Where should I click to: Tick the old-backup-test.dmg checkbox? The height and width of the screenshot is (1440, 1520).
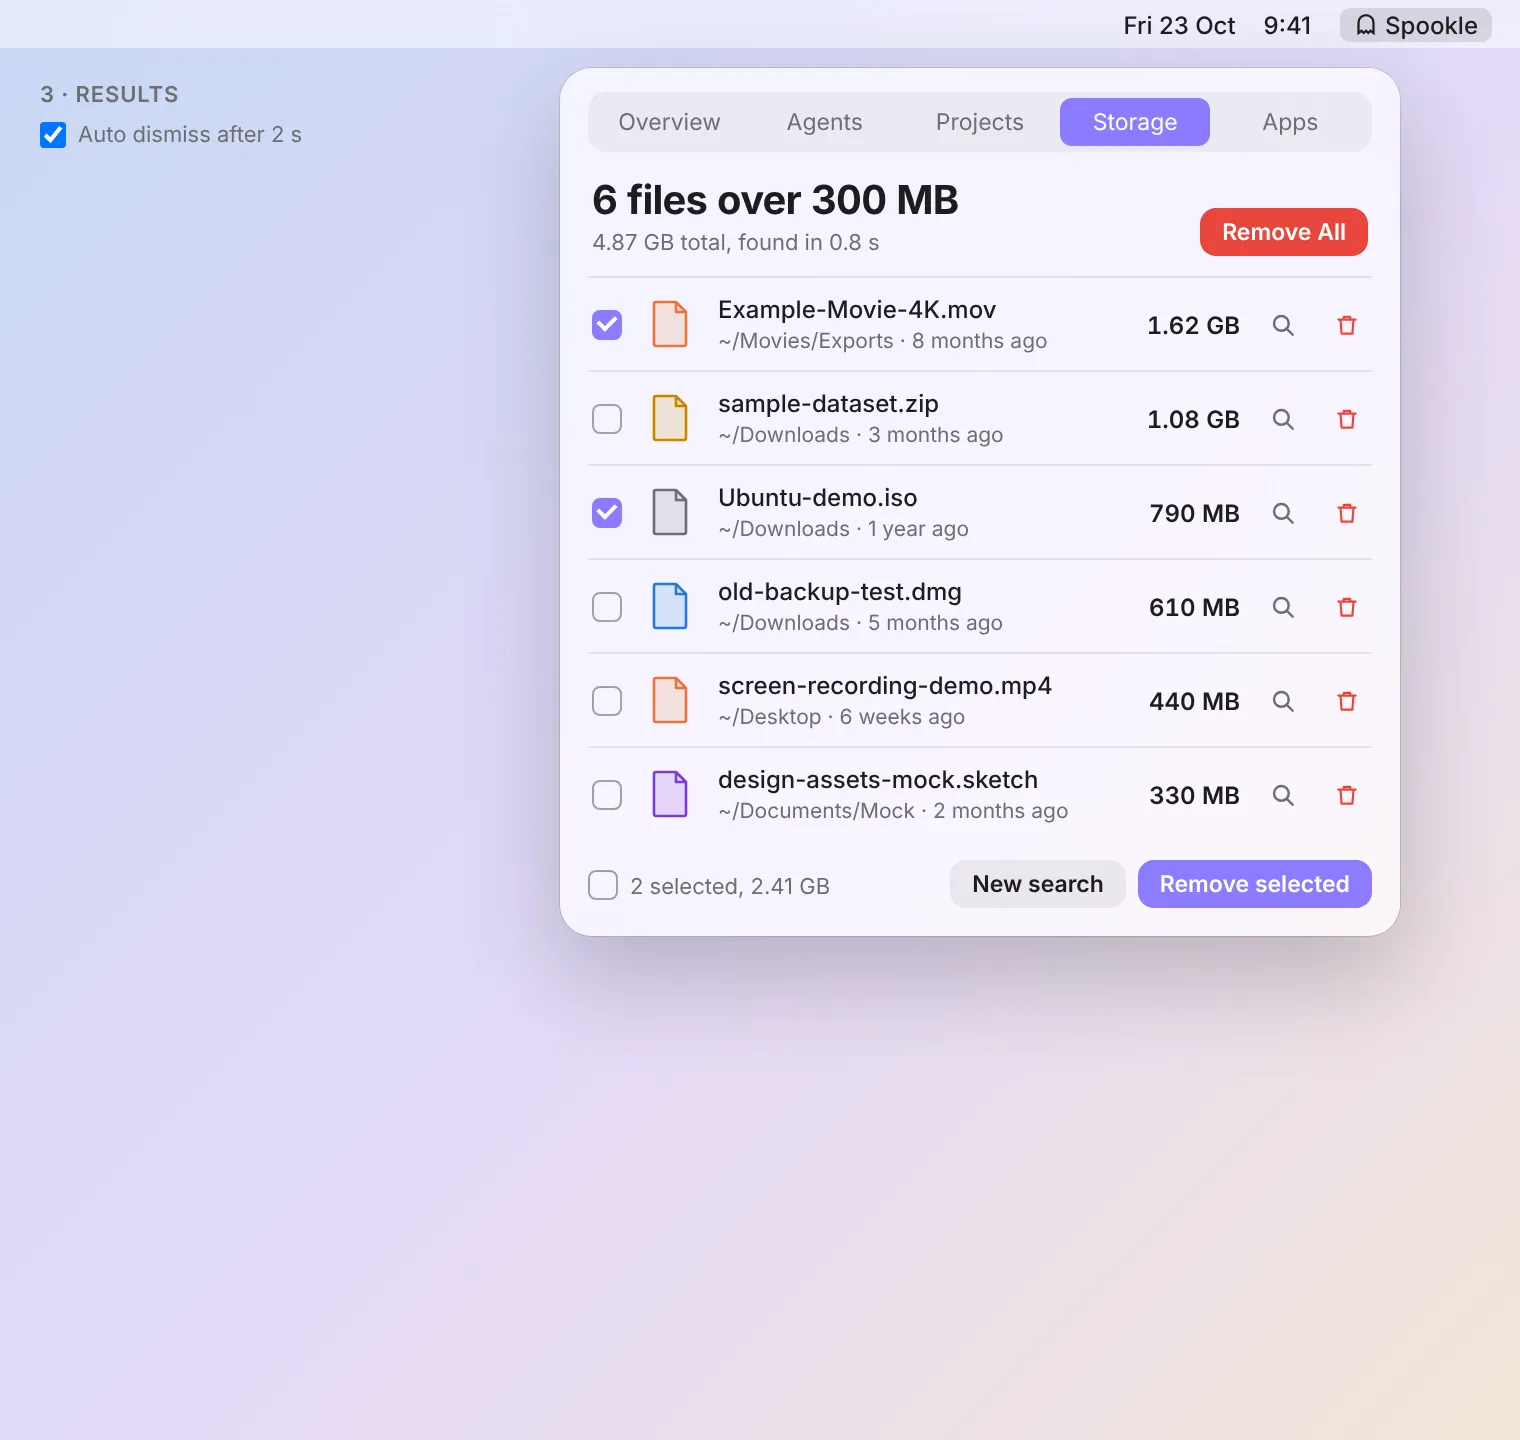[607, 607]
